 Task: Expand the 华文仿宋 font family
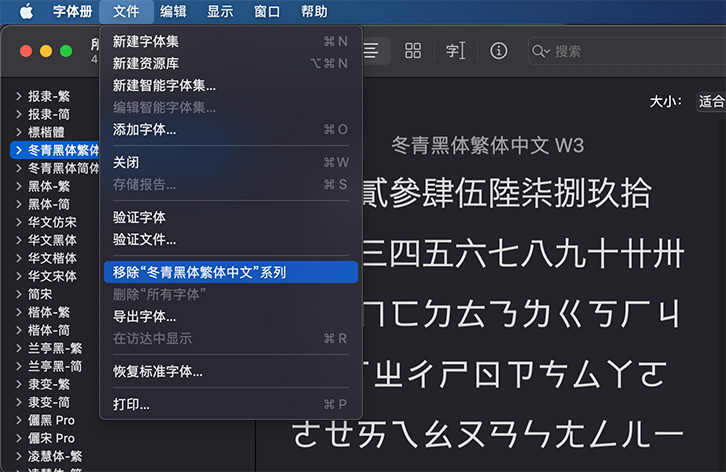pos(19,222)
